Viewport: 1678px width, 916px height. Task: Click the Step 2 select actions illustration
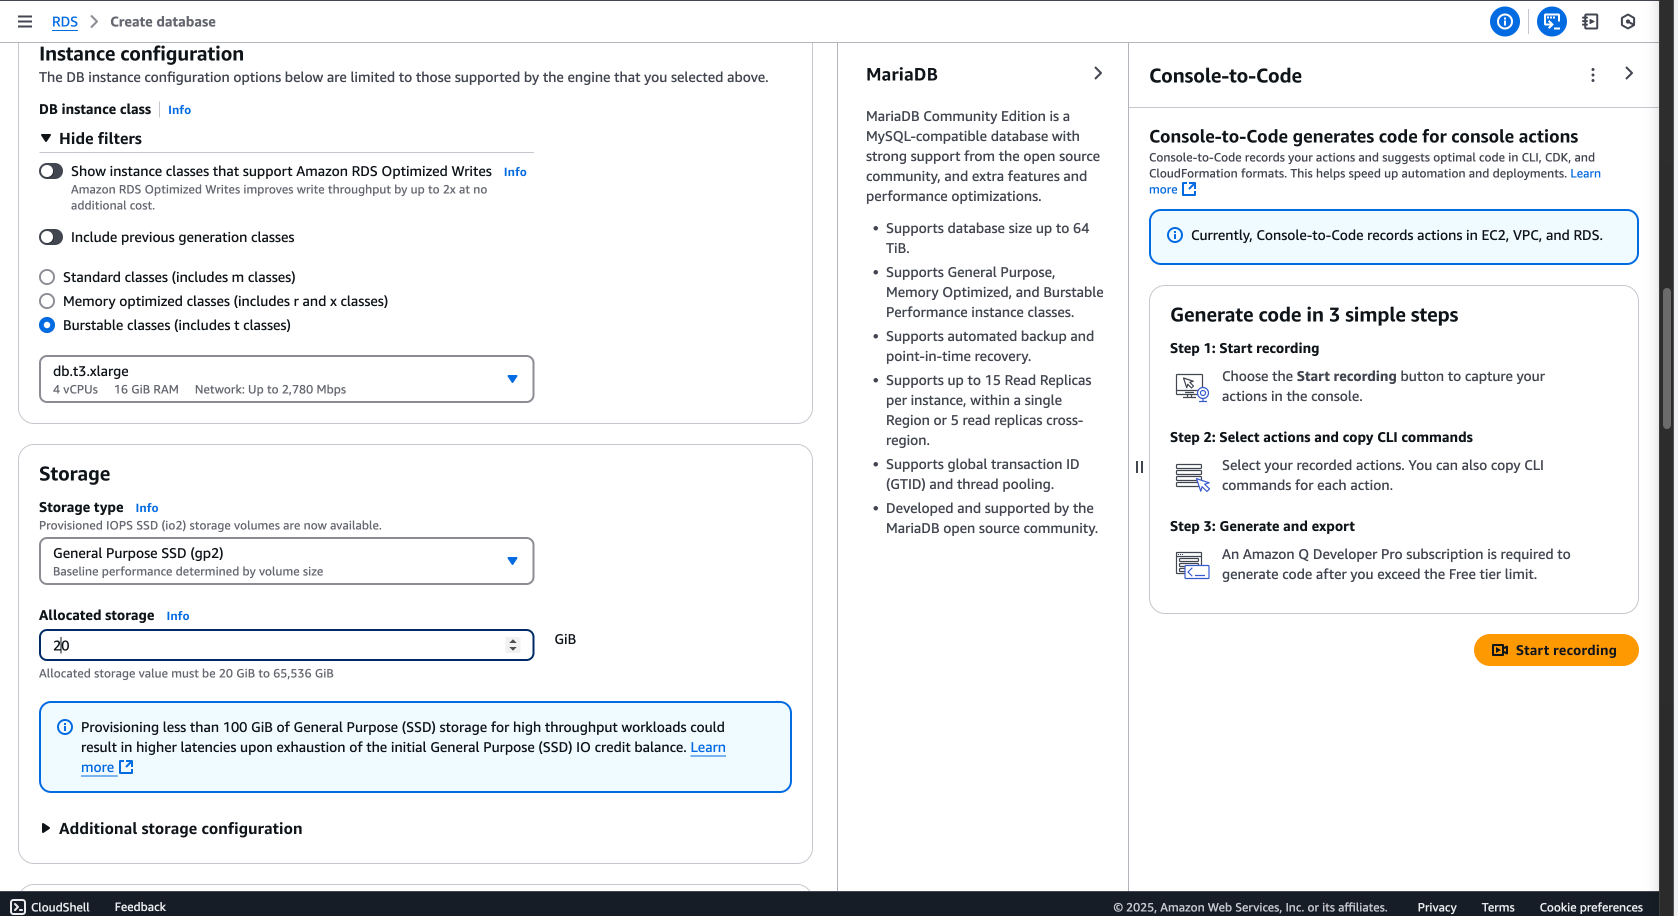(1192, 476)
